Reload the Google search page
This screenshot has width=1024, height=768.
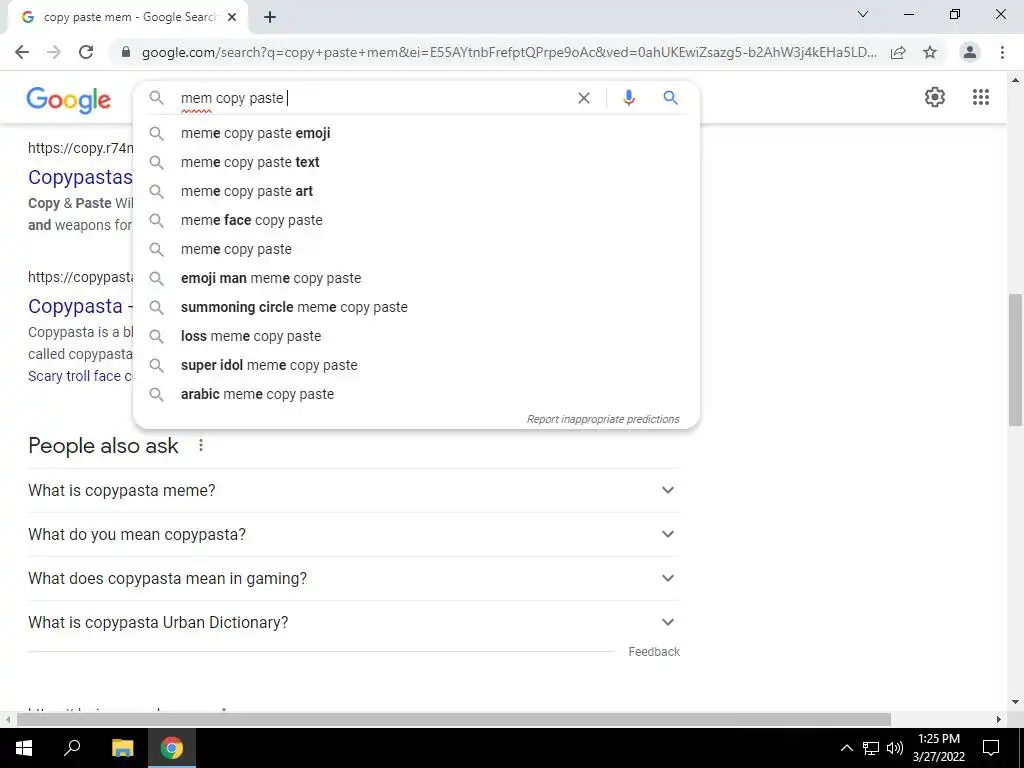point(86,52)
